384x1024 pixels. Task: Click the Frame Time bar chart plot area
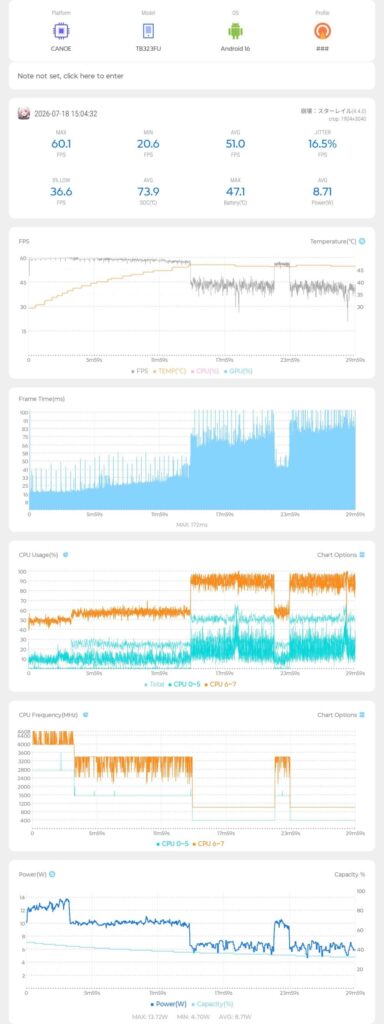(192, 460)
